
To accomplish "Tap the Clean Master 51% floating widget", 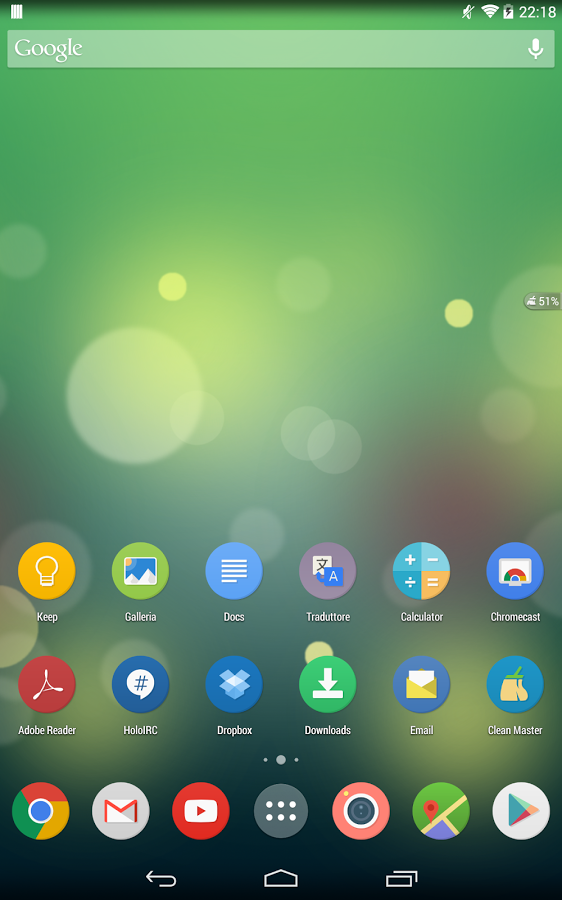I will [542, 301].
